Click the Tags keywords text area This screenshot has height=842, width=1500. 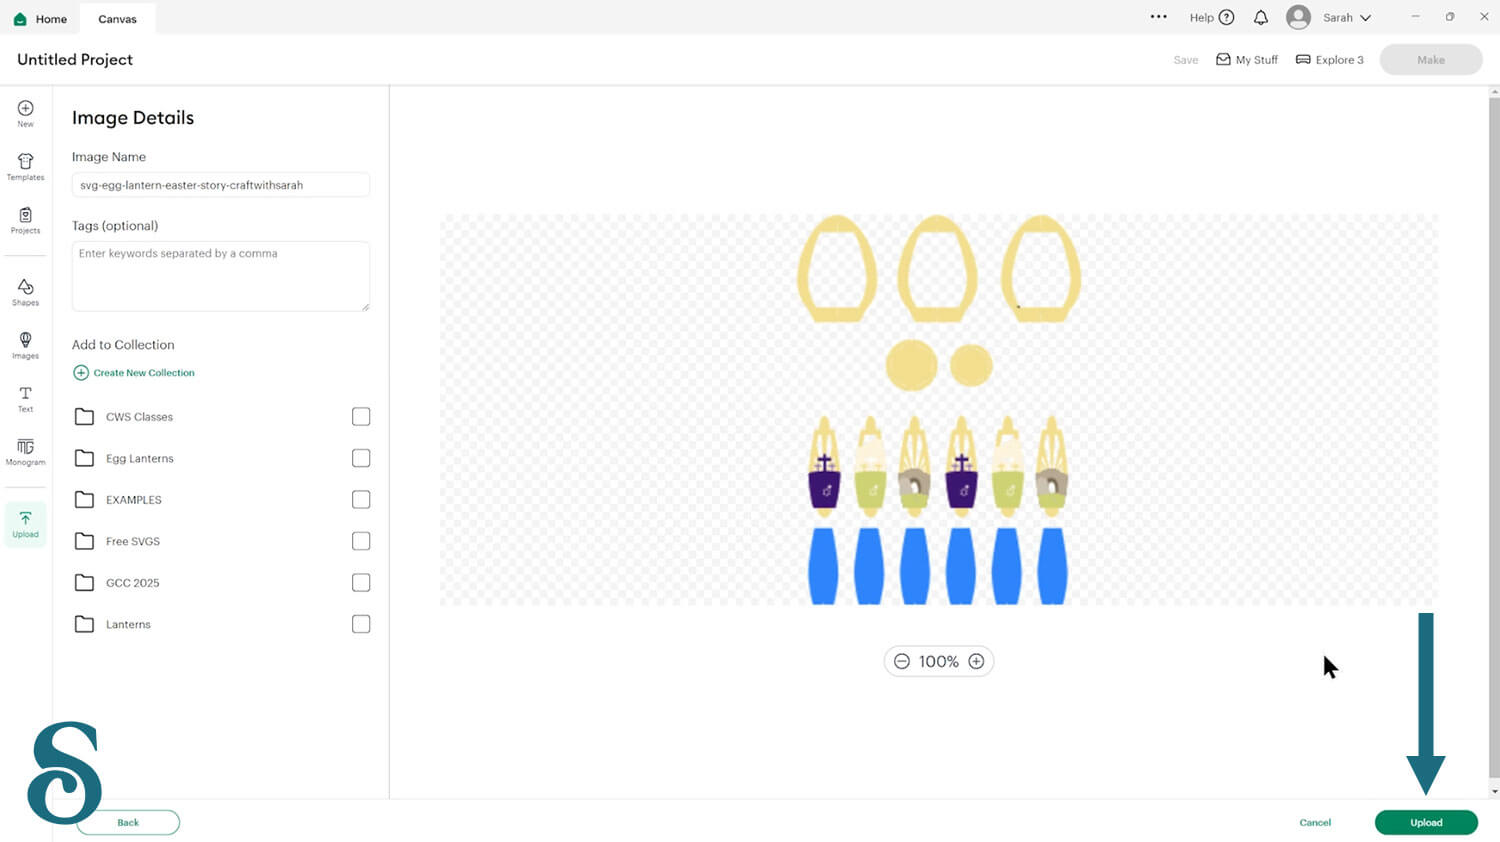click(221, 276)
